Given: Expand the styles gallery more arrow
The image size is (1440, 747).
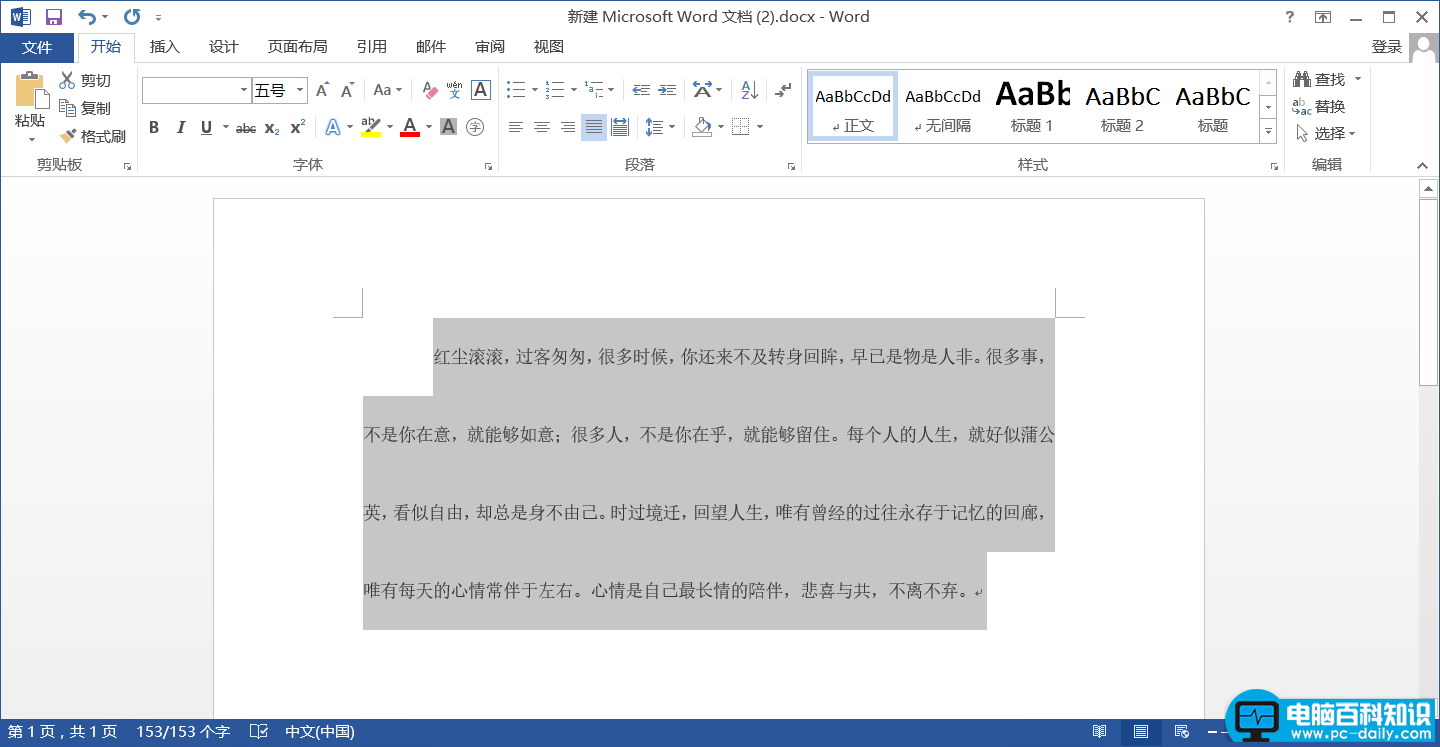Looking at the screenshot, I should pyautogui.click(x=1268, y=131).
